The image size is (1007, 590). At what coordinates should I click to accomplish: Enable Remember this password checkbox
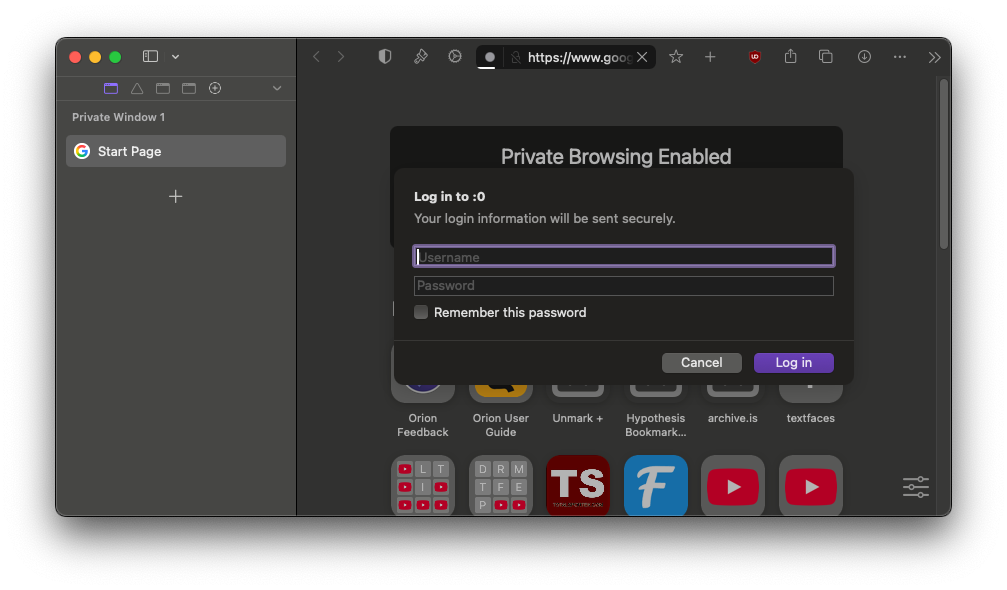pyautogui.click(x=421, y=312)
